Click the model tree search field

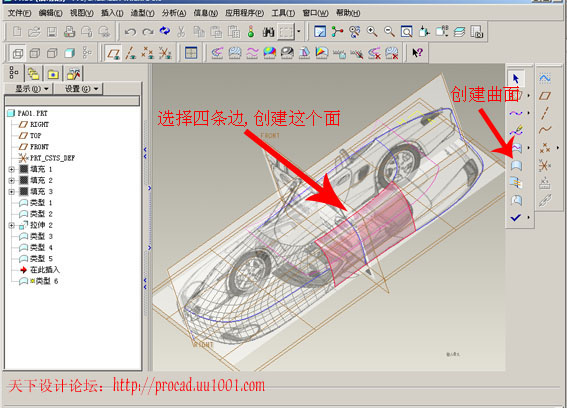72,100
